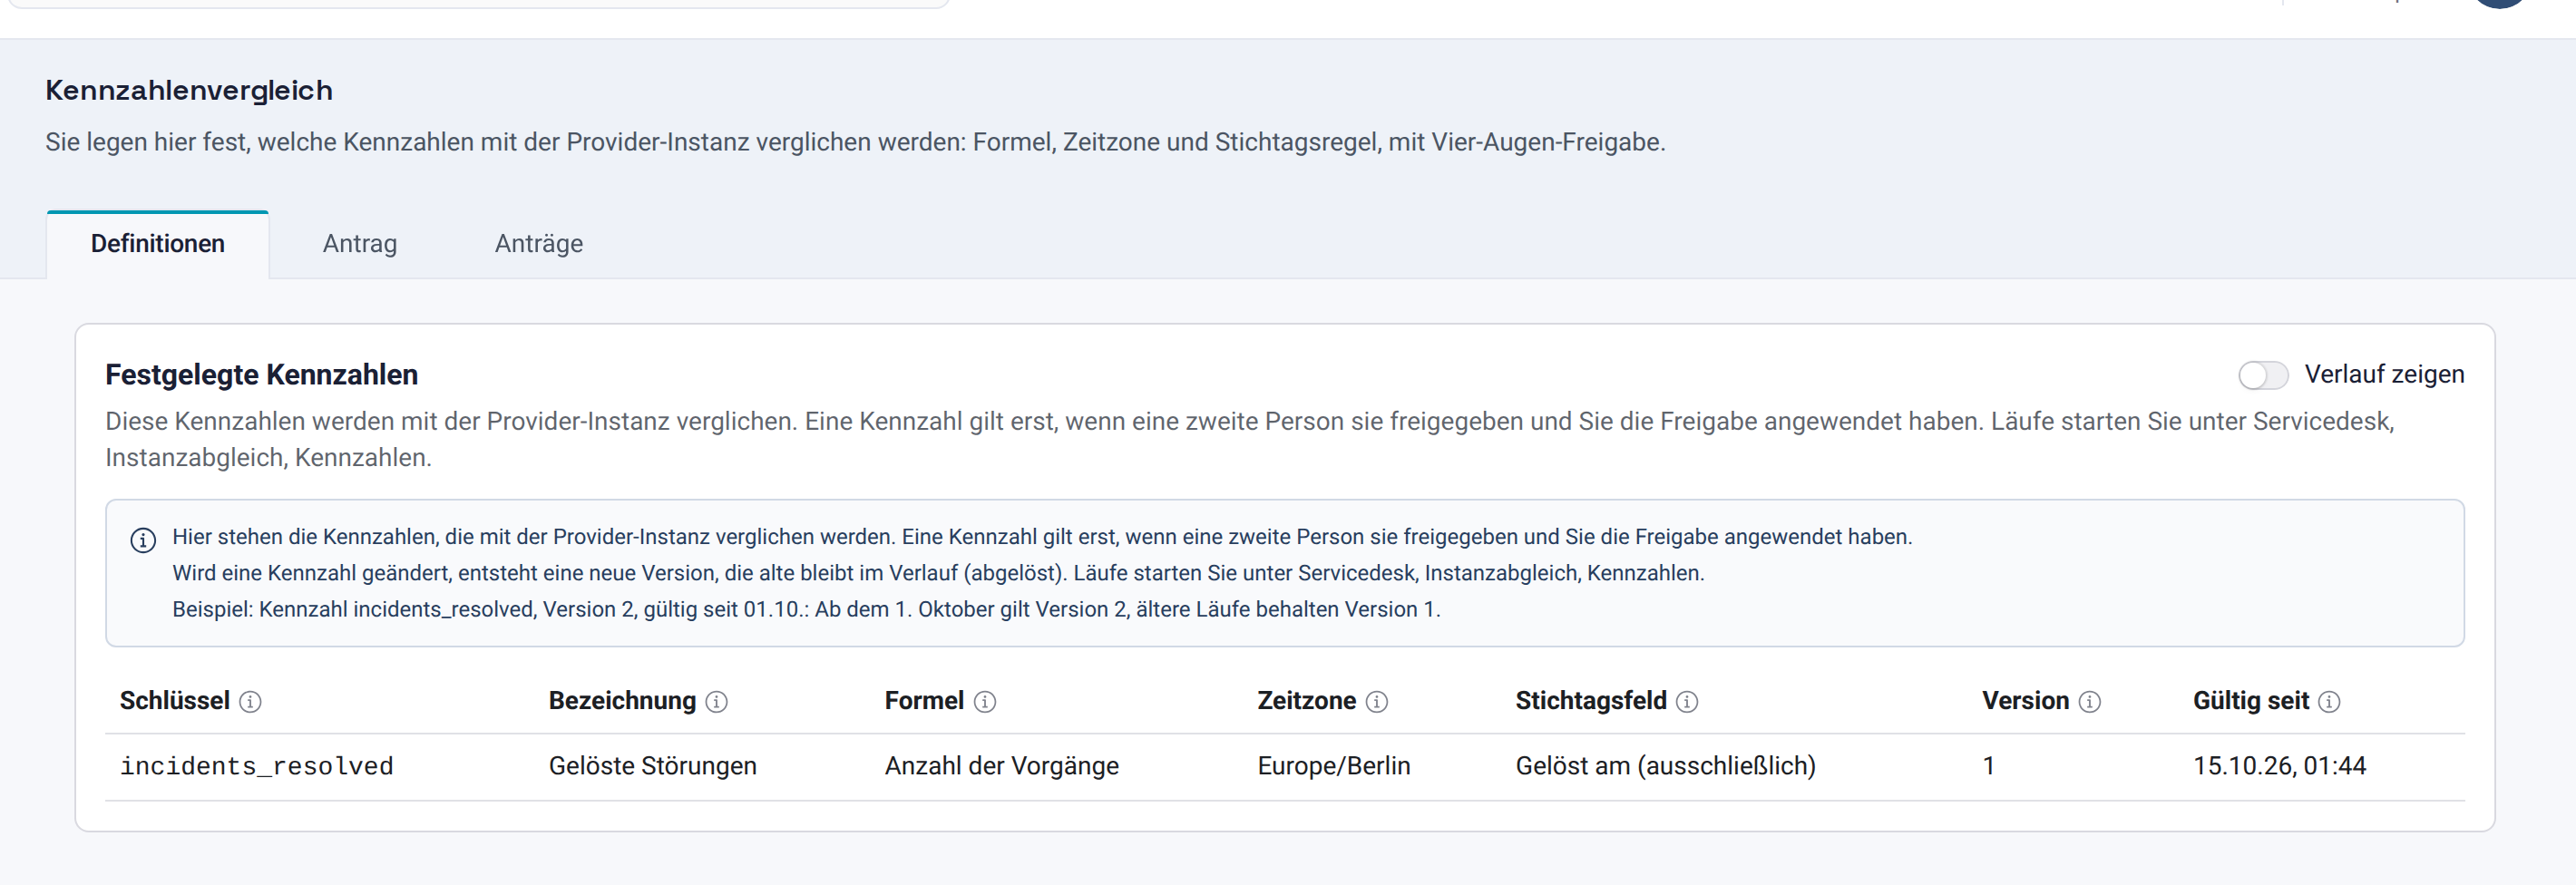
Task: Show help for Stichtagsfeld column
Action: click(1687, 702)
